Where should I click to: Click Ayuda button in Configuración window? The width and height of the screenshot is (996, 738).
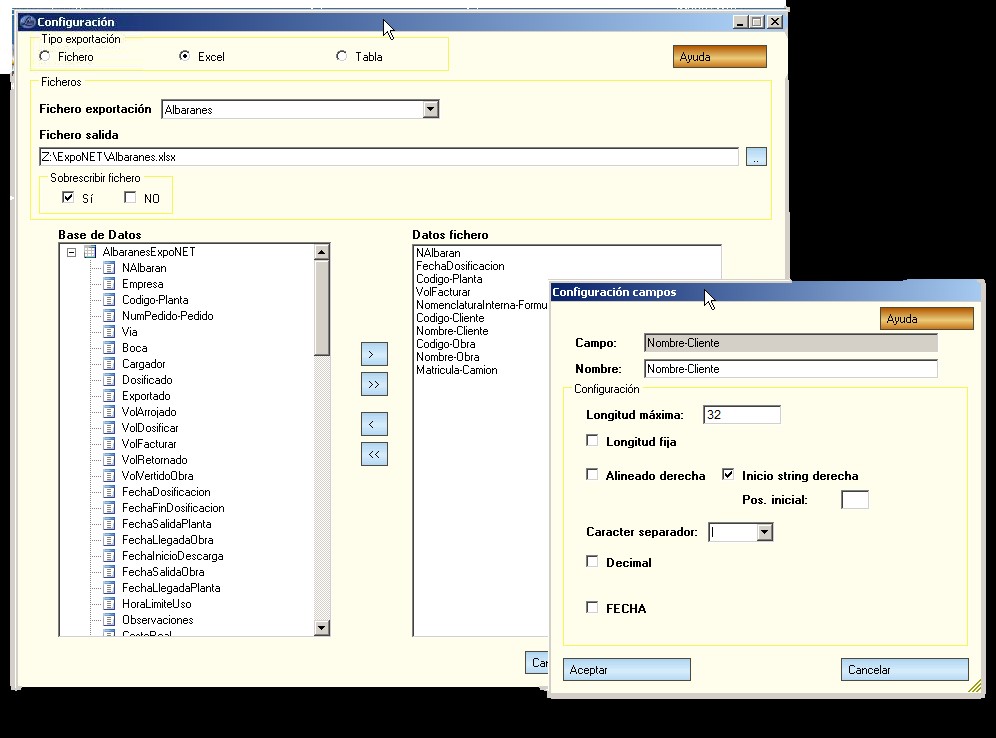[720, 57]
